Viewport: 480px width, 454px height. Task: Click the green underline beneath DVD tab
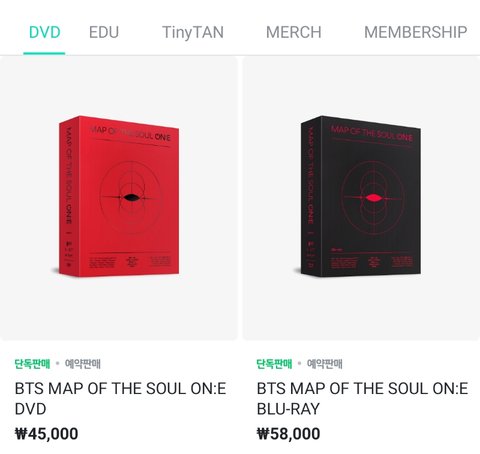44,53
